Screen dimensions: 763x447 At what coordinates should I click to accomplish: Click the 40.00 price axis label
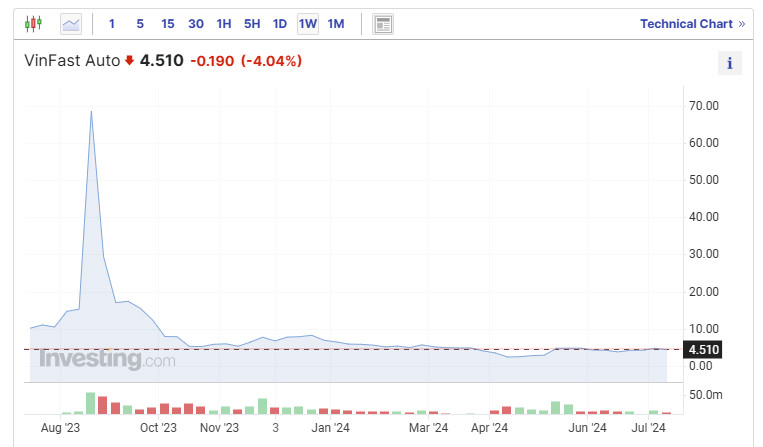pos(704,217)
